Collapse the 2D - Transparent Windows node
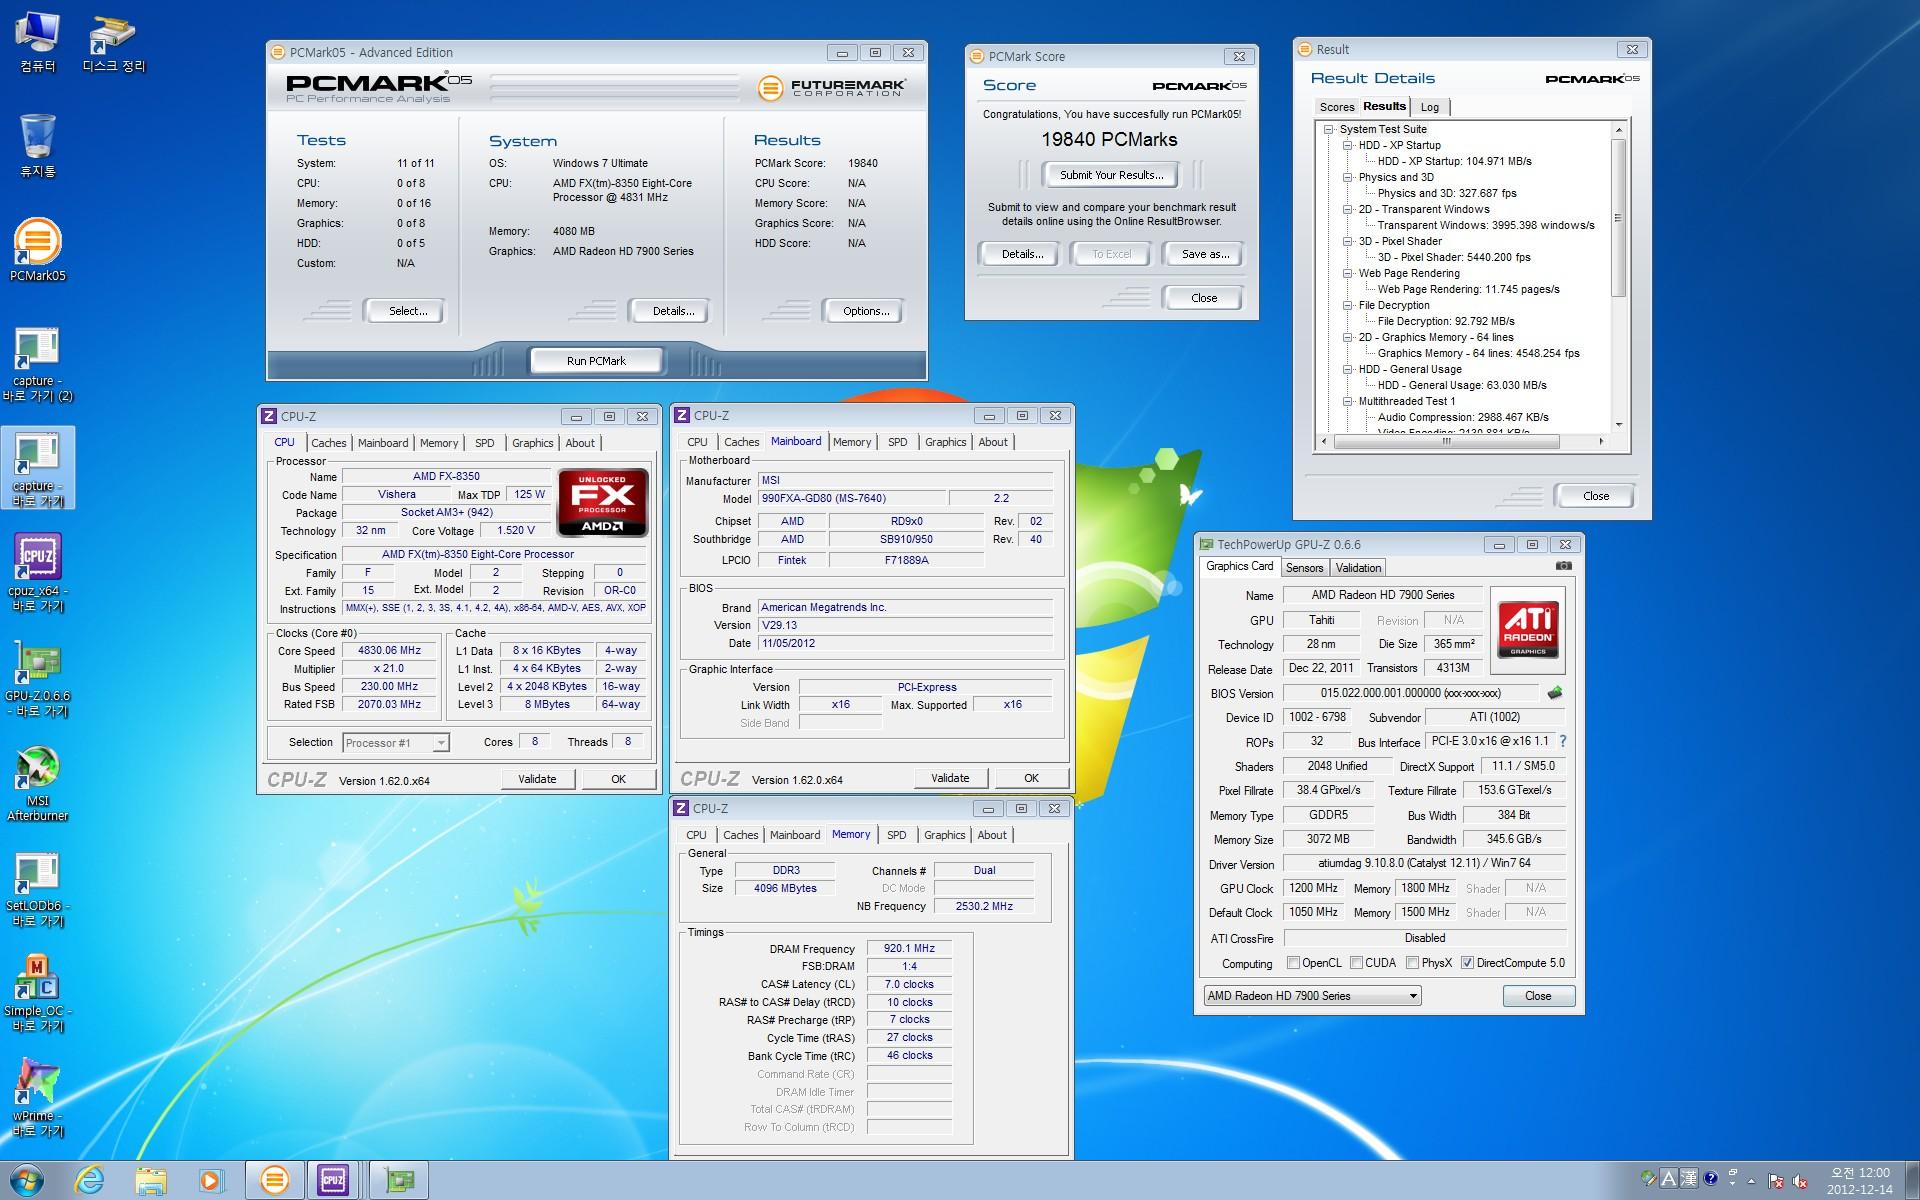The width and height of the screenshot is (1920, 1200). [1347, 209]
